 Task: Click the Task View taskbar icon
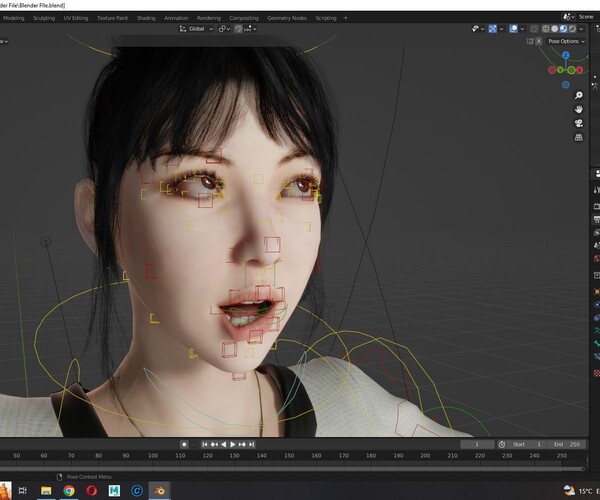click(23, 490)
